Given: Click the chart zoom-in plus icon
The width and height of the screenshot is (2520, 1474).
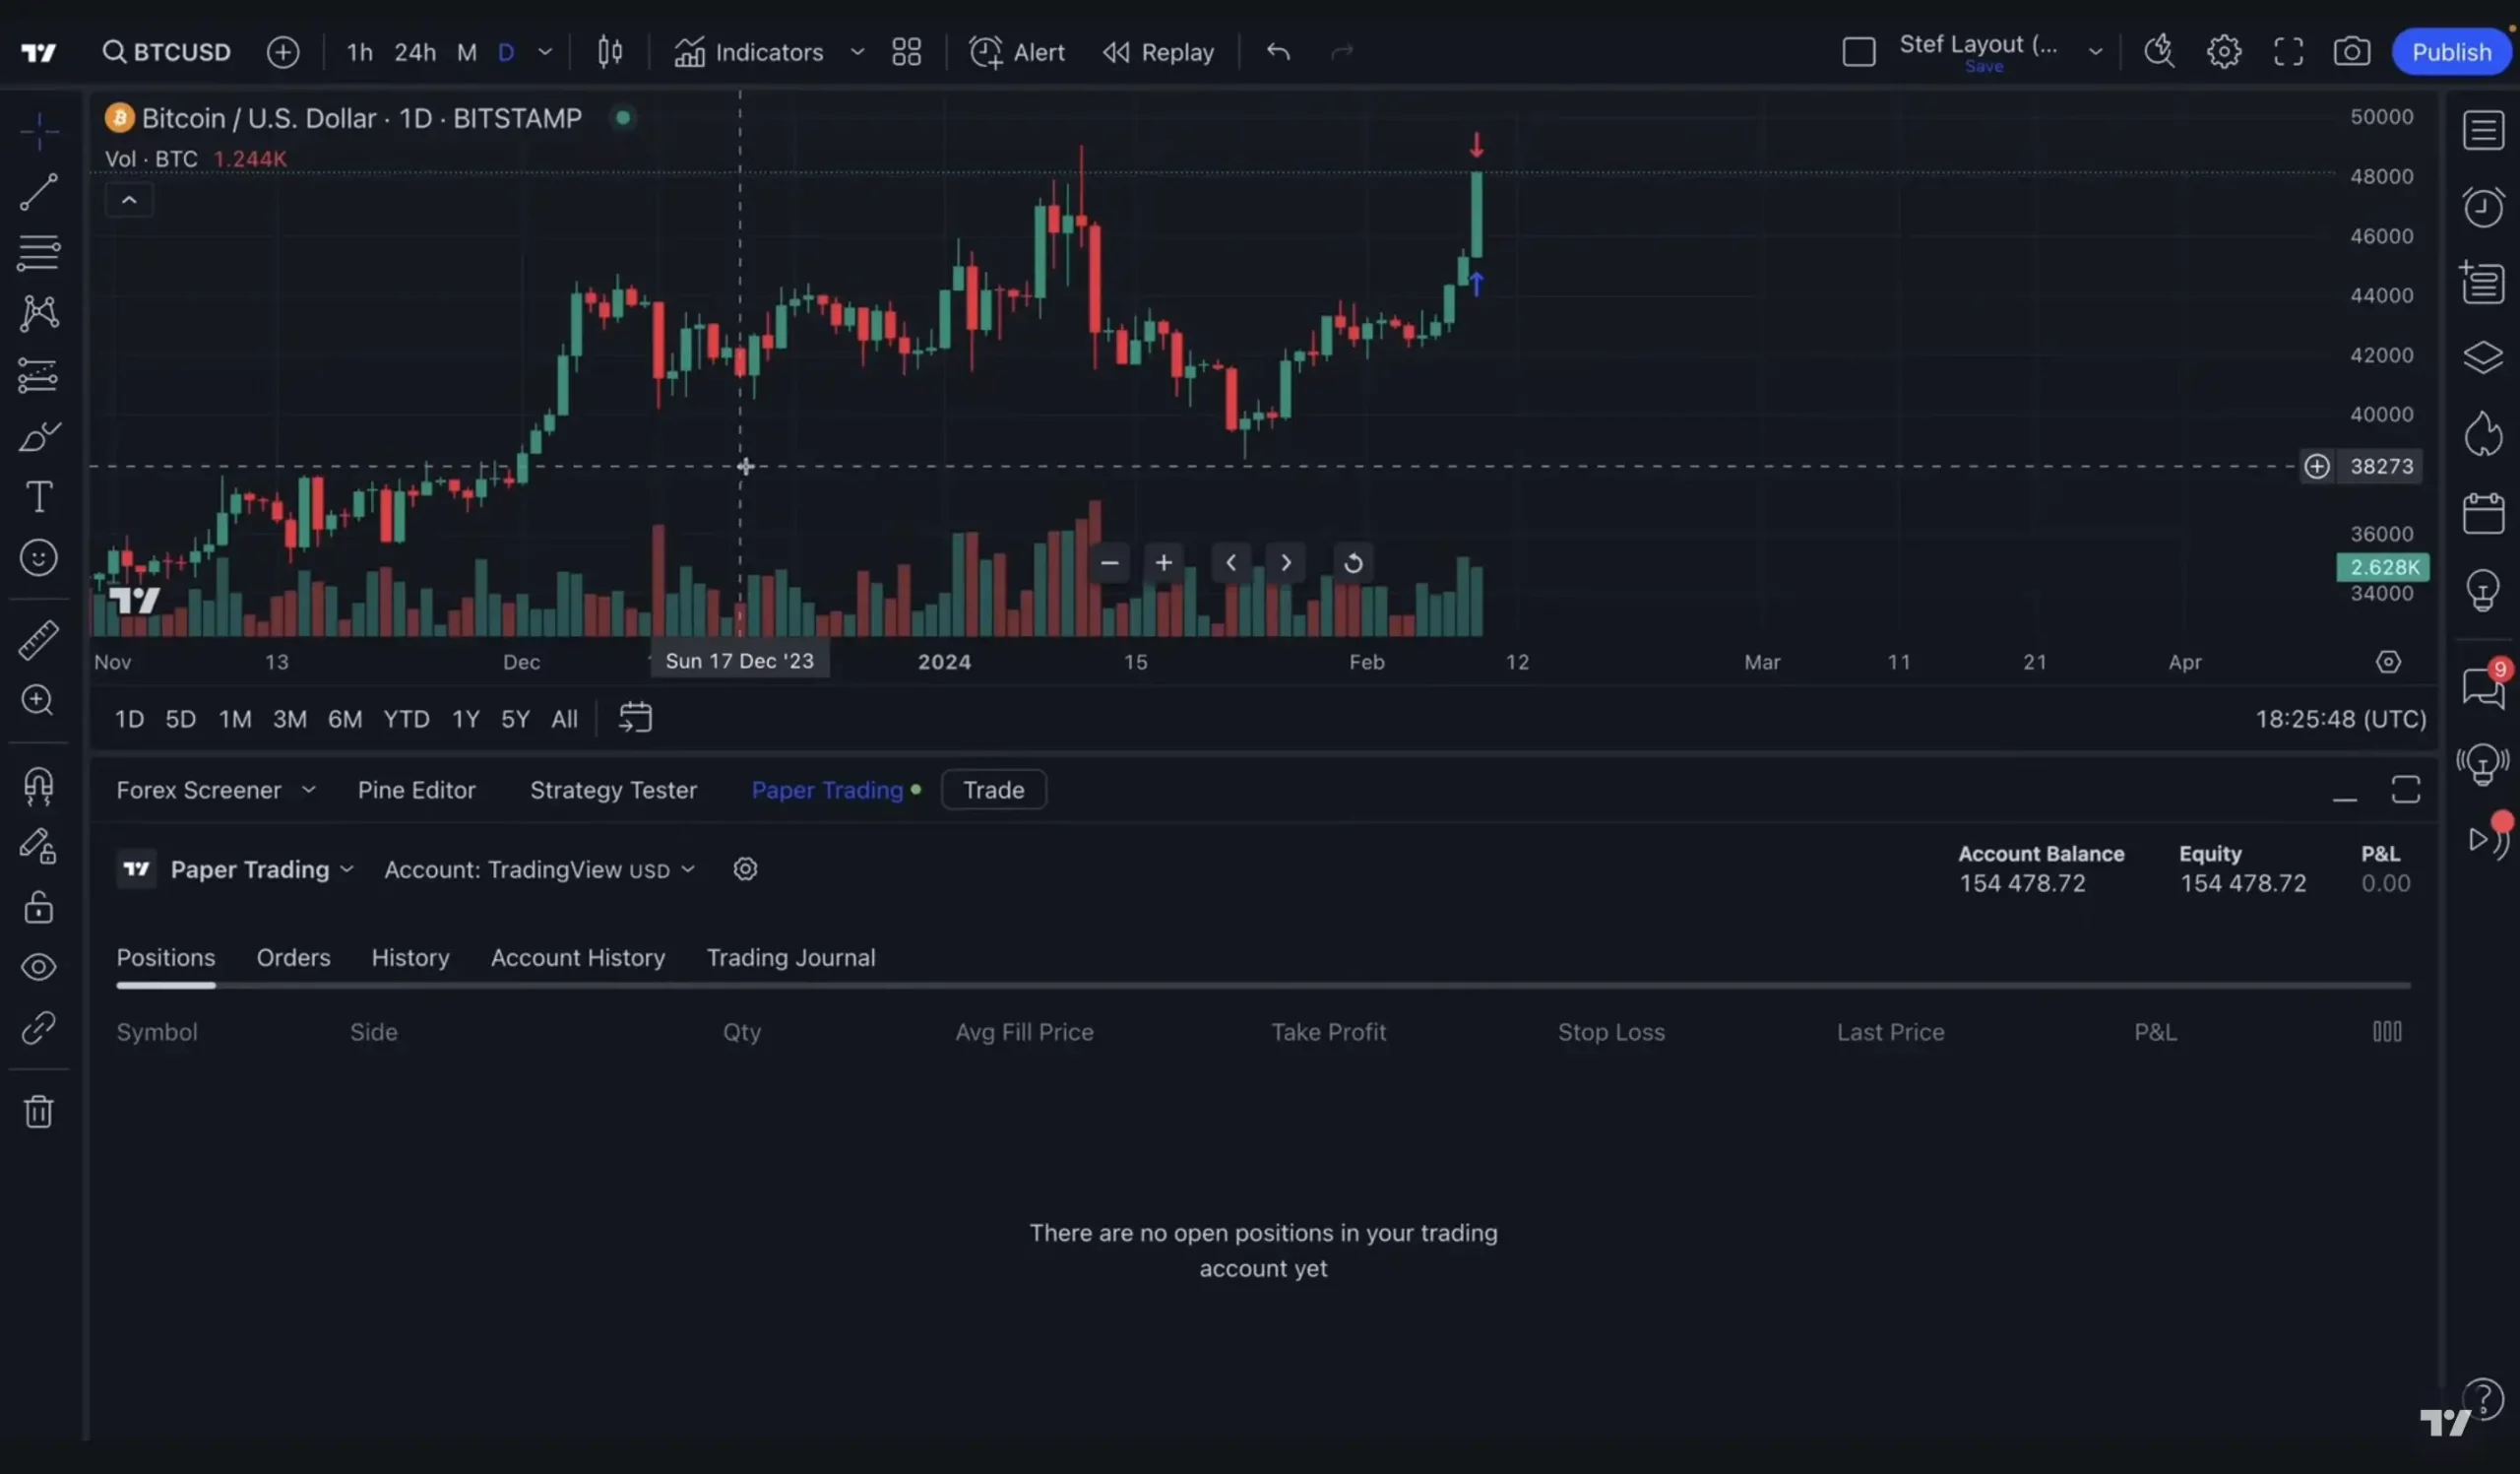Looking at the screenshot, I should pos(1166,563).
